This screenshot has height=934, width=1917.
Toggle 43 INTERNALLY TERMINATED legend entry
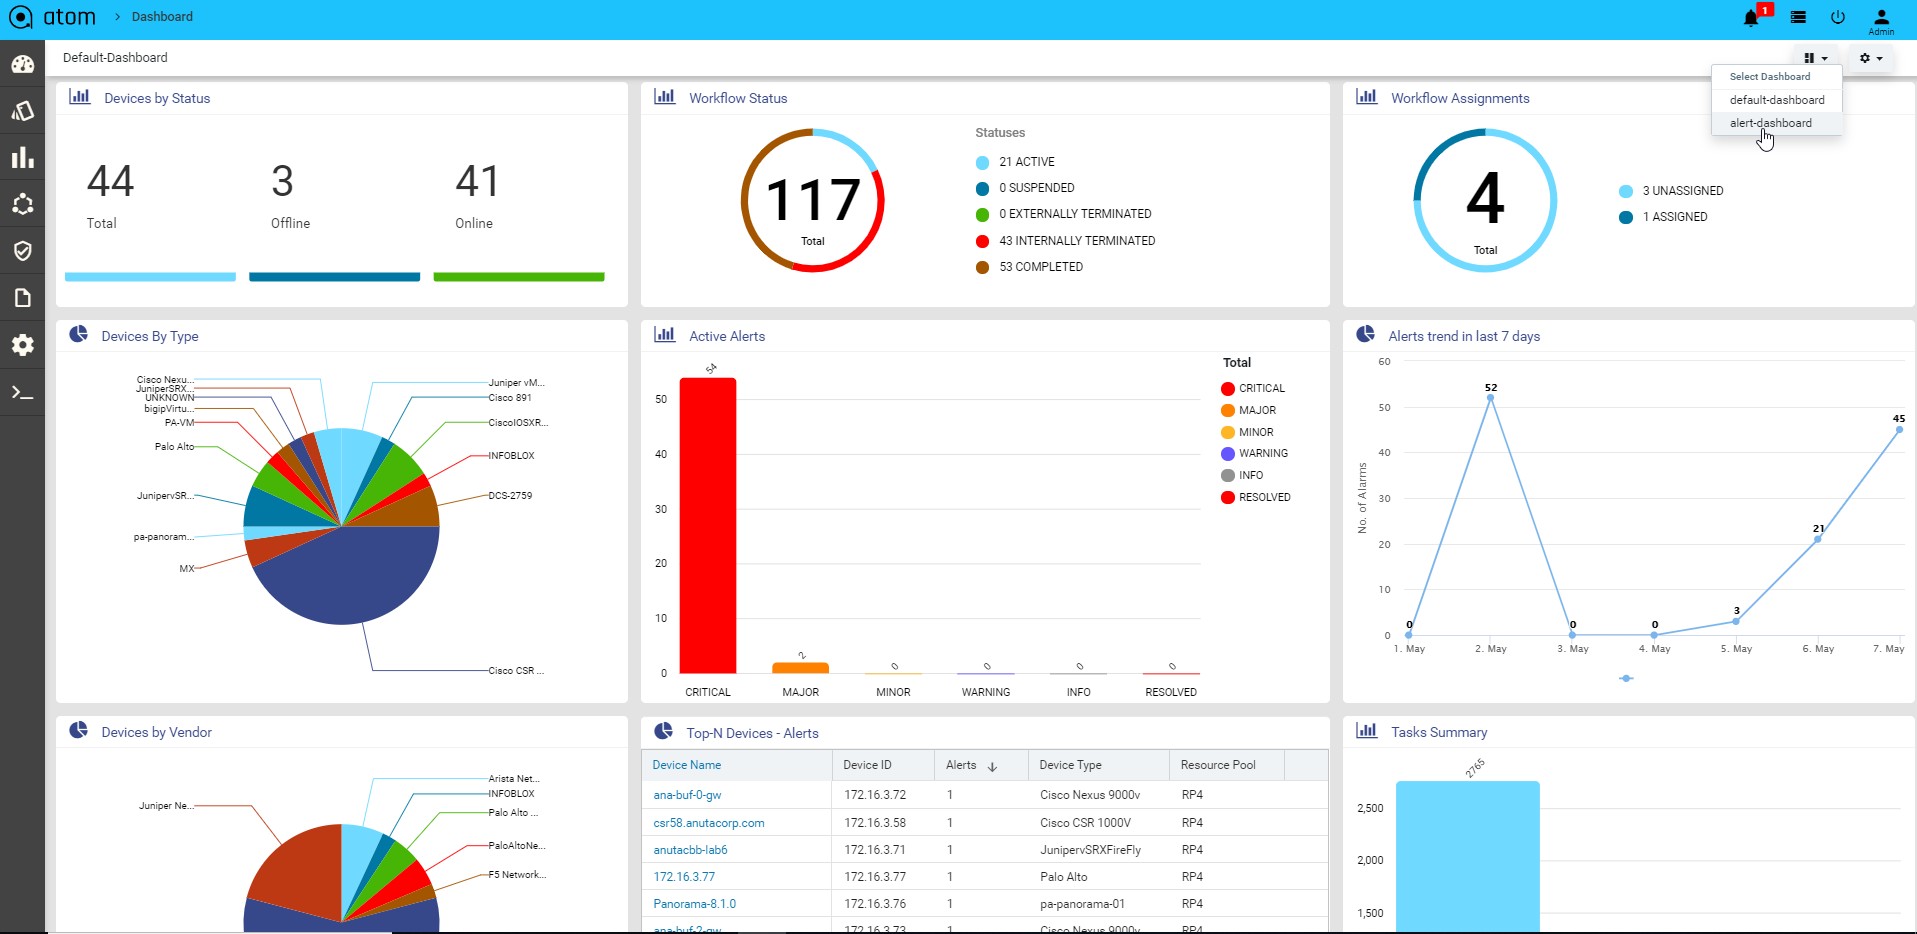[x=1065, y=241]
